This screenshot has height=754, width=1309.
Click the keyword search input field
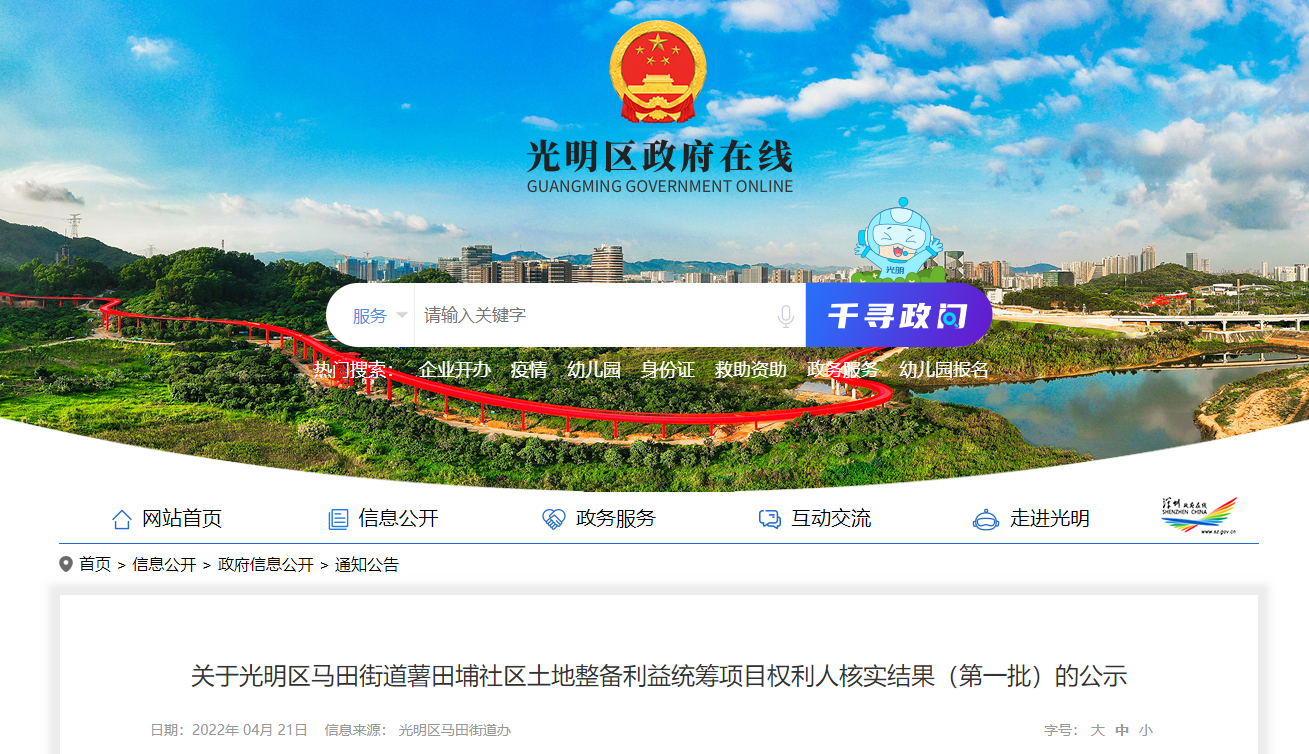(x=595, y=316)
